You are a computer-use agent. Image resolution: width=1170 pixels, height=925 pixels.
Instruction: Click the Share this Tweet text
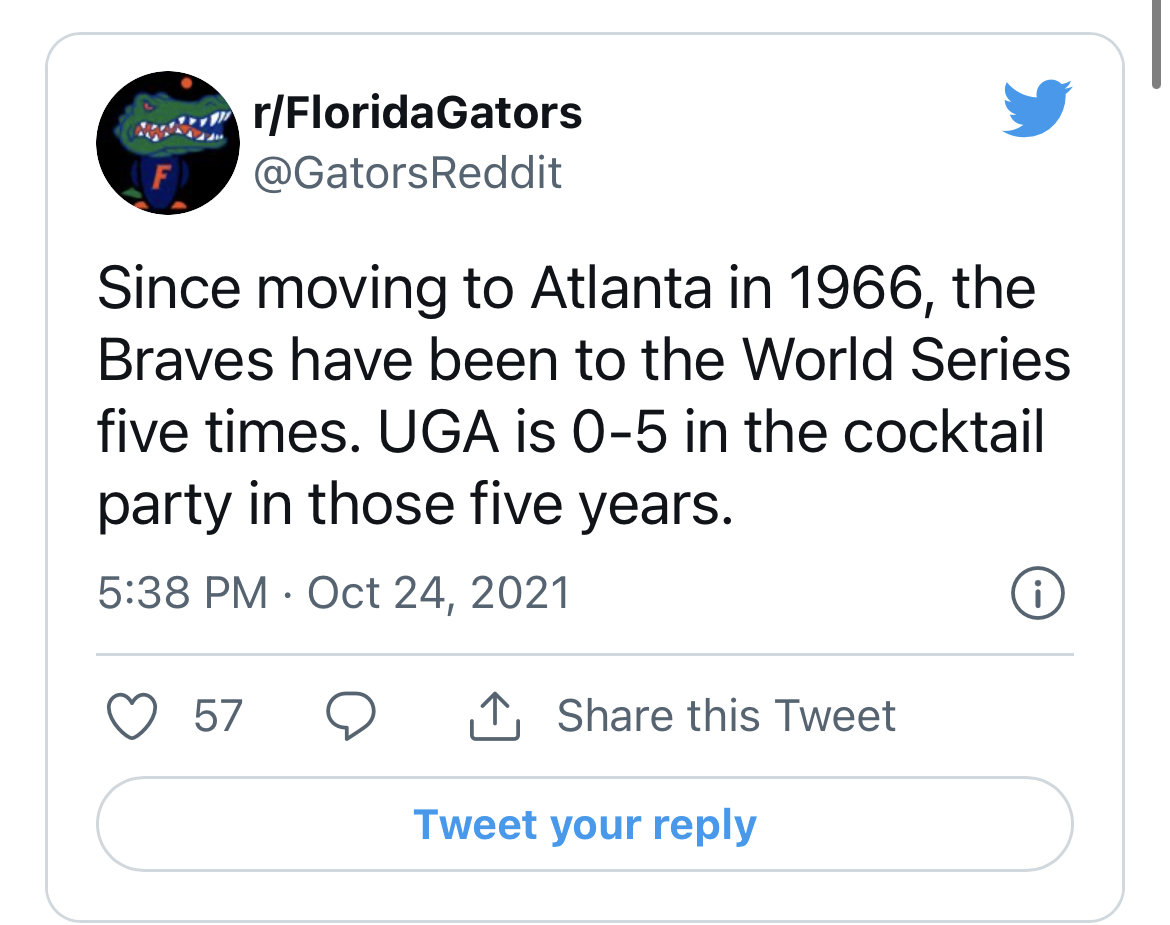pyautogui.click(x=726, y=716)
